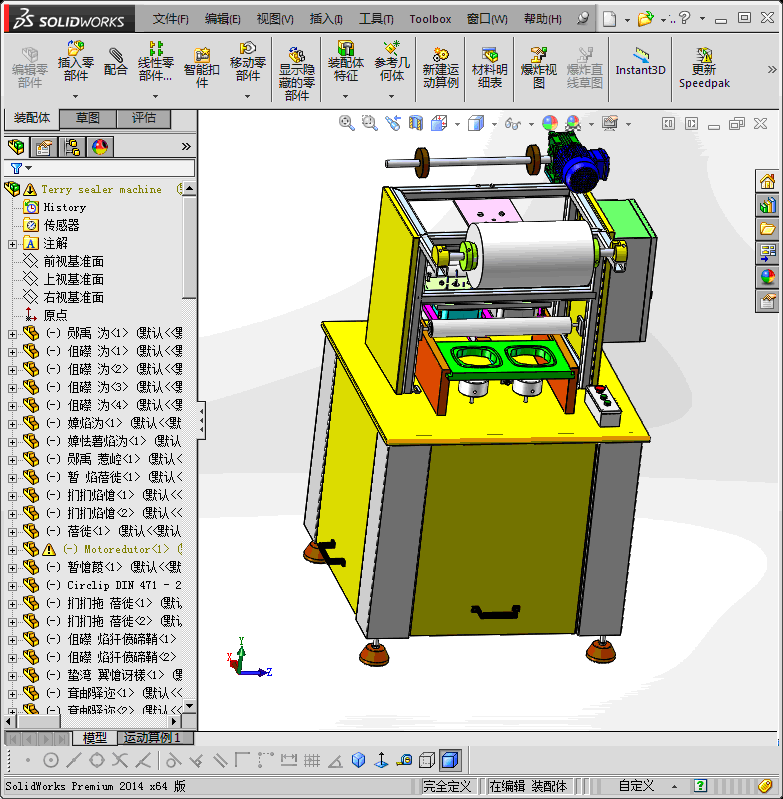
Task: Open the 文件(F) File menu
Action: (x=171, y=19)
